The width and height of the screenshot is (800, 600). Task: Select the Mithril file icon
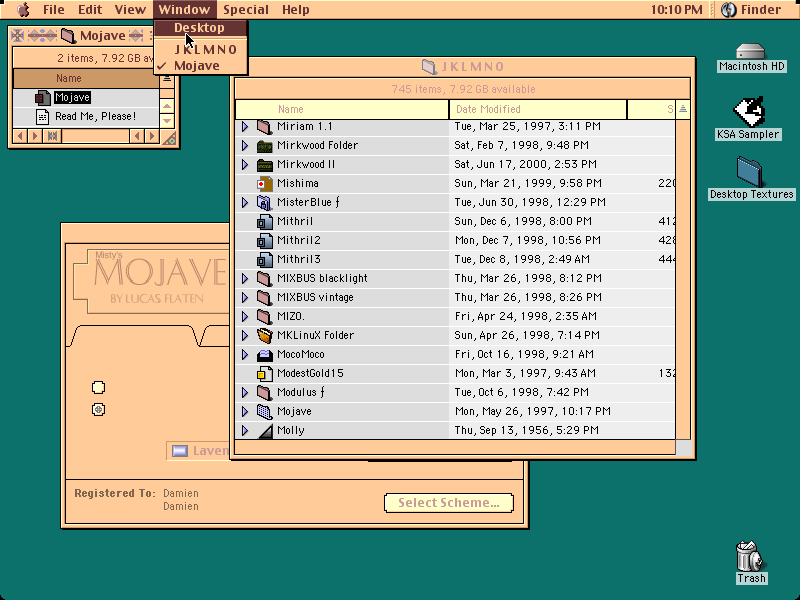(264, 221)
